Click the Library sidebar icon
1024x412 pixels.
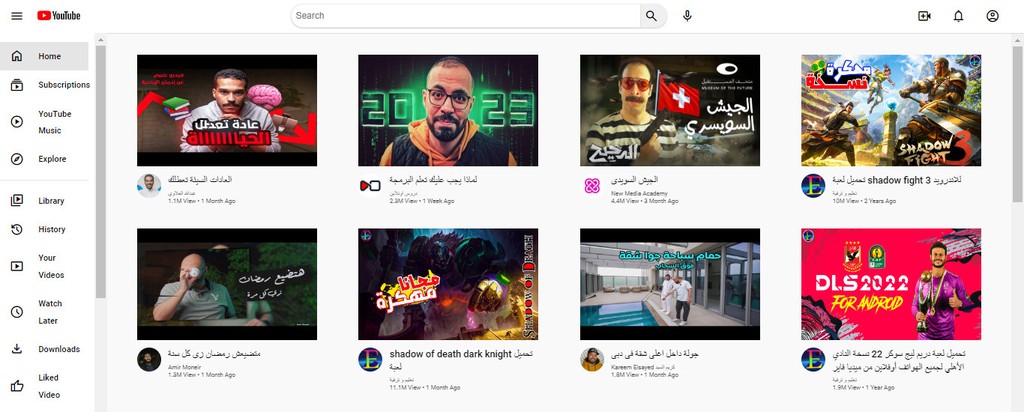(x=17, y=200)
